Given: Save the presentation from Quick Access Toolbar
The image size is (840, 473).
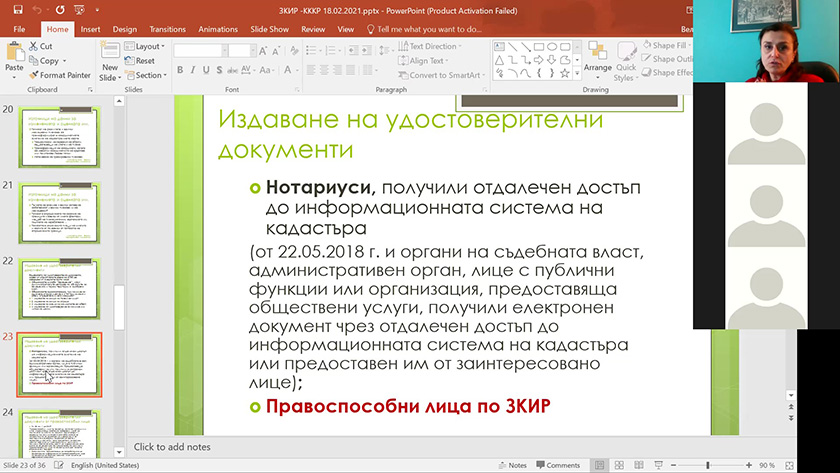Looking at the screenshot, I should pyautogui.click(x=15, y=10).
